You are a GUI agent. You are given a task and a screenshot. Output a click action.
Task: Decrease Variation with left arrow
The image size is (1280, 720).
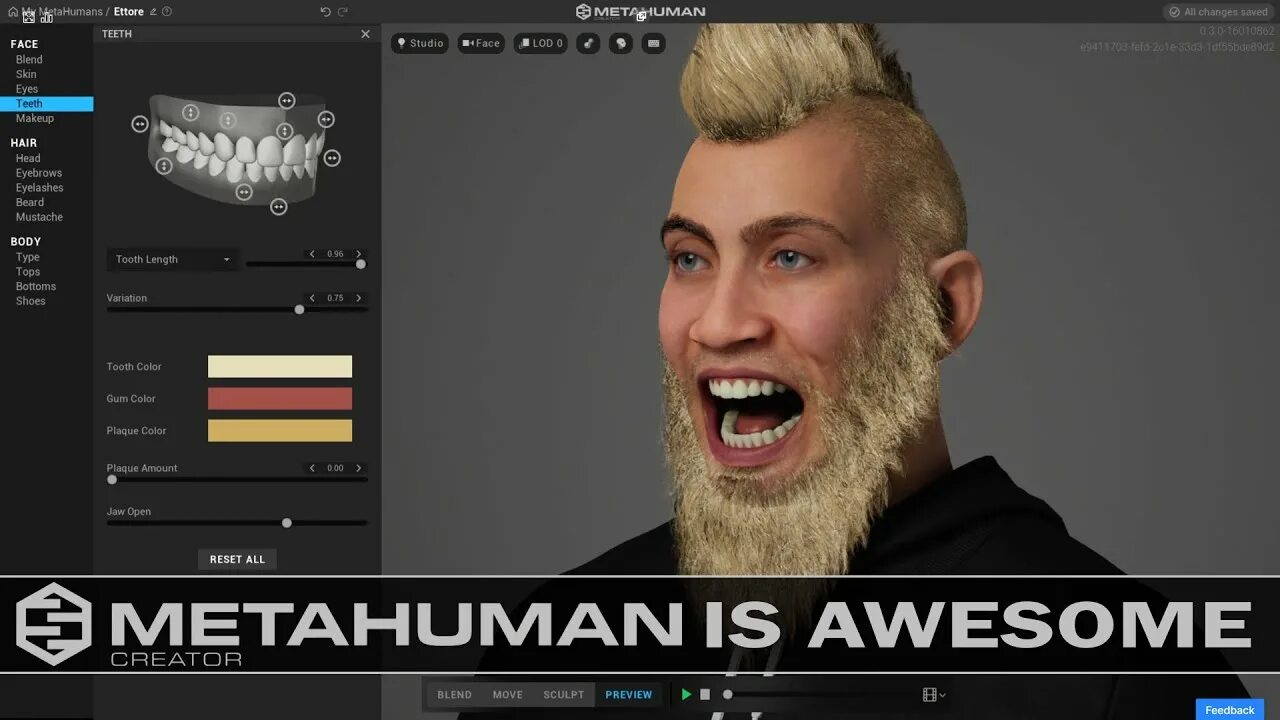pos(312,298)
